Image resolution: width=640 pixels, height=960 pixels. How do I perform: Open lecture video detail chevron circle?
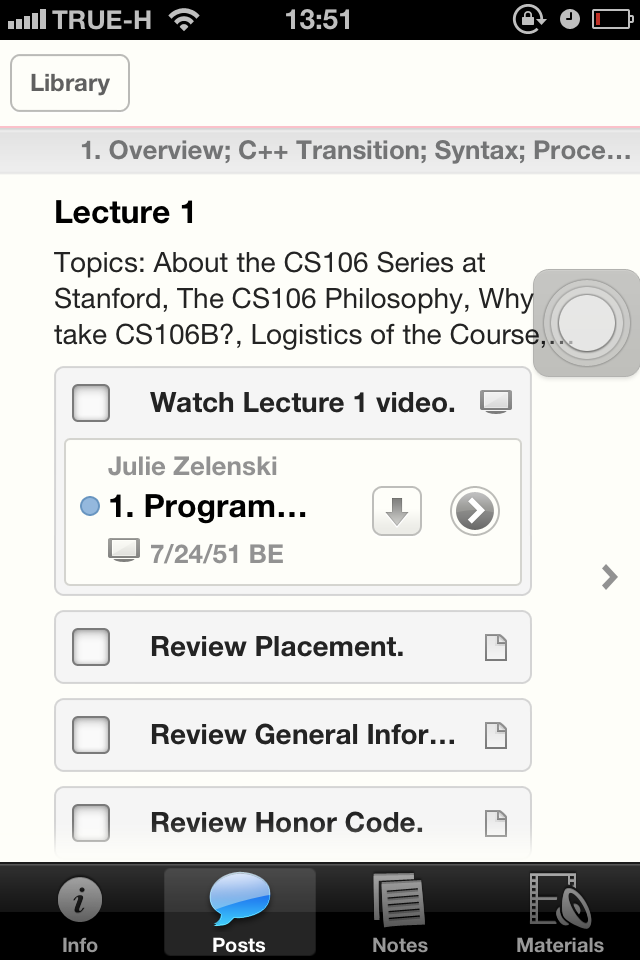pos(474,512)
